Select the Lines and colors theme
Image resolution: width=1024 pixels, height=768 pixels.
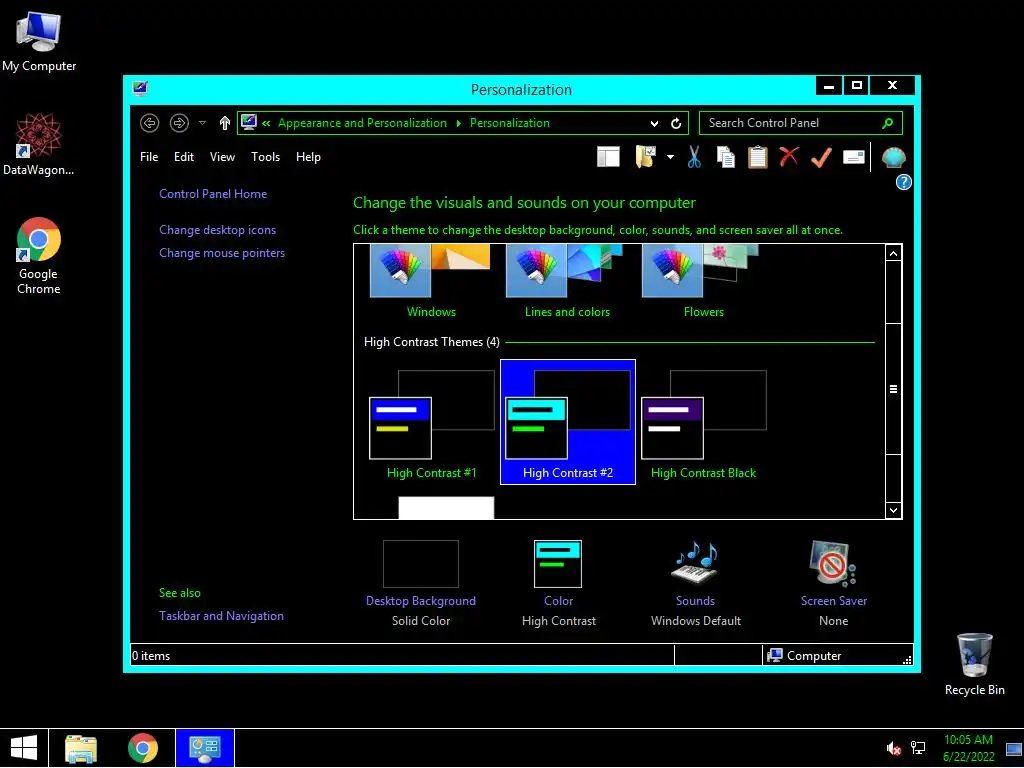click(567, 281)
